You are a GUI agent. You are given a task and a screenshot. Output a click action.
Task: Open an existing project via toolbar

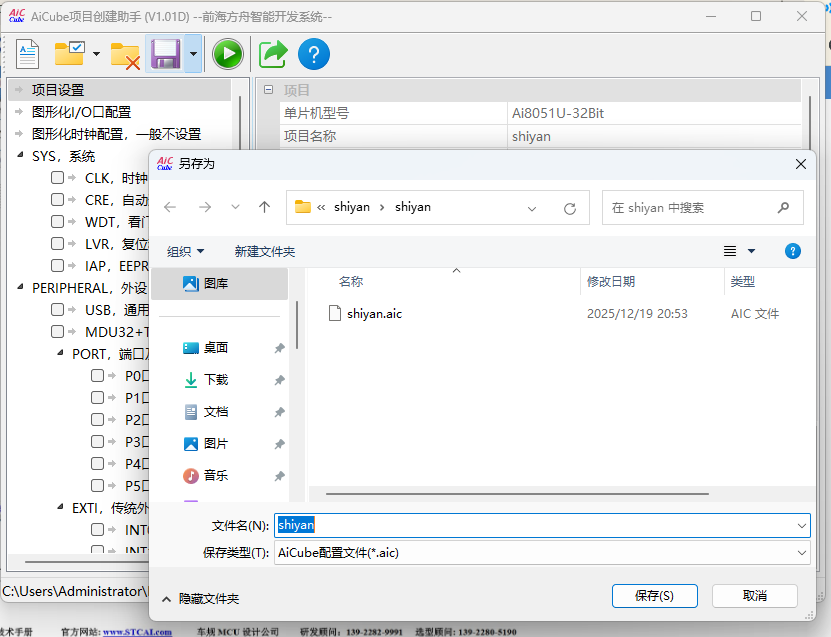coord(68,53)
